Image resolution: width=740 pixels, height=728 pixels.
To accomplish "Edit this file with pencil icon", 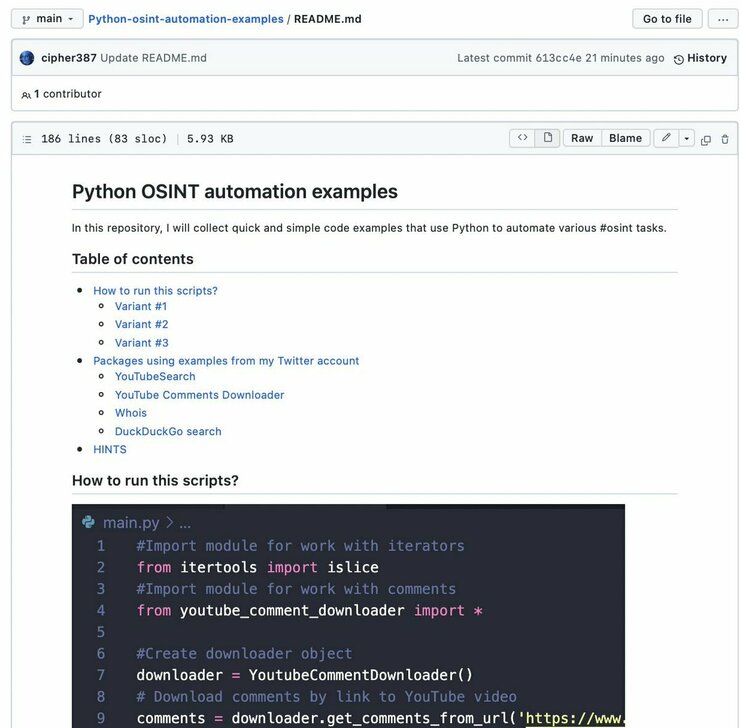I will (666, 138).
